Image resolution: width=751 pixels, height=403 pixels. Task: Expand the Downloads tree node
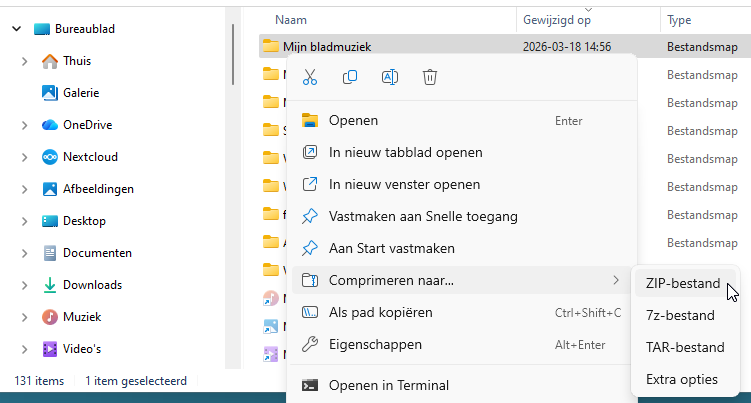click(x=24, y=286)
